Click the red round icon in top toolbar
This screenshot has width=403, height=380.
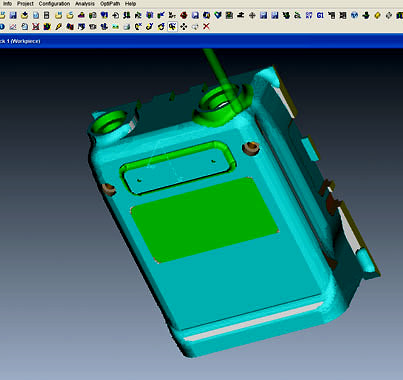[x=184, y=15]
